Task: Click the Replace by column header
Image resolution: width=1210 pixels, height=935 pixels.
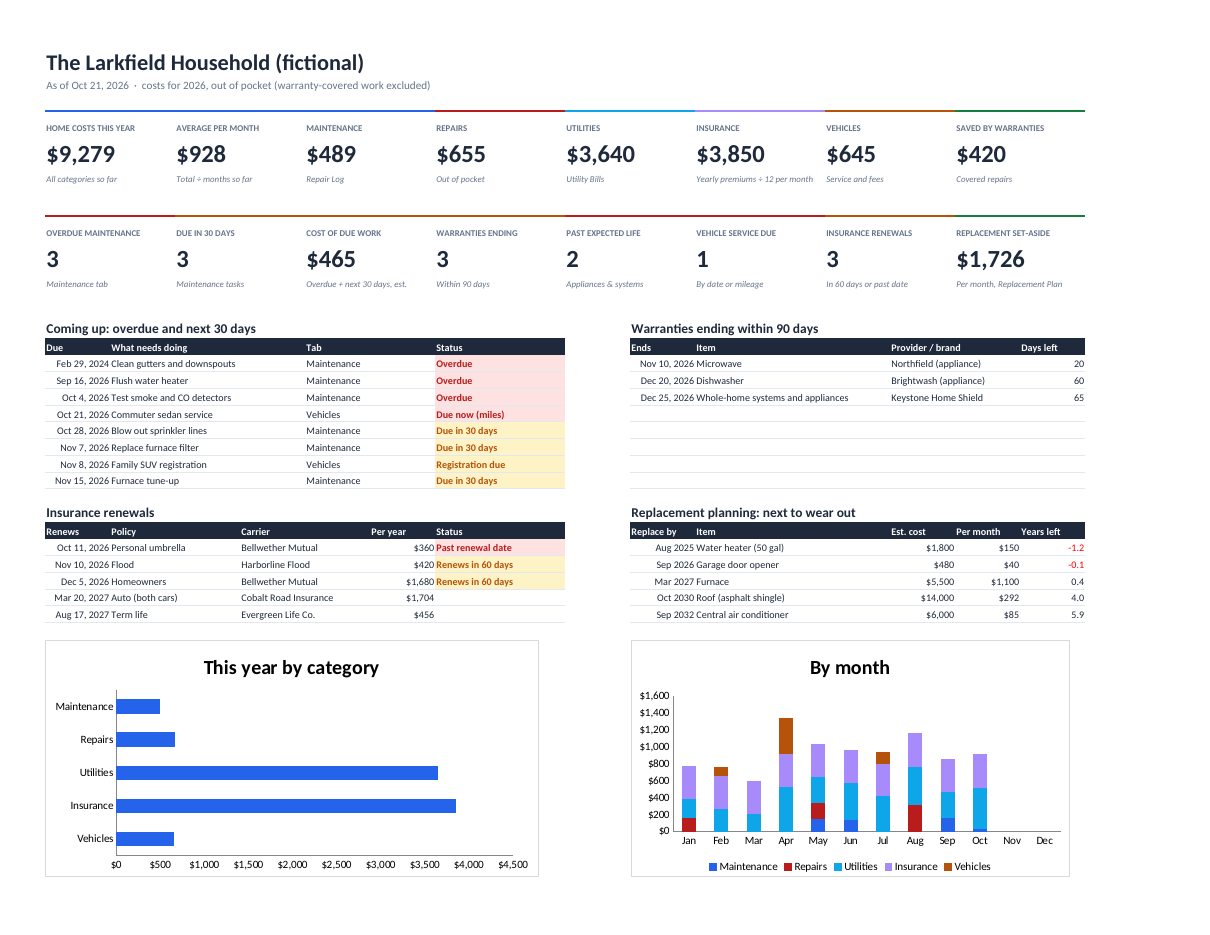Action: (654, 532)
